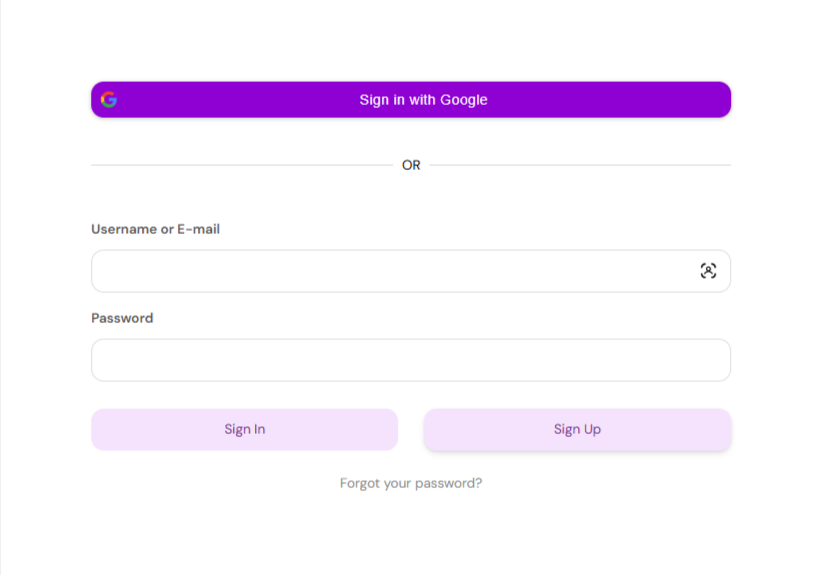Click the Sign in with Google button

coord(411,100)
